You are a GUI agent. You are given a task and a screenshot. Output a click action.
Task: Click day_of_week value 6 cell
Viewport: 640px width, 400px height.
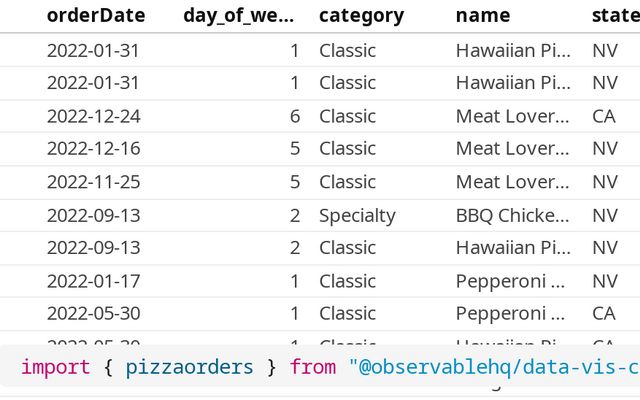pos(294,116)
